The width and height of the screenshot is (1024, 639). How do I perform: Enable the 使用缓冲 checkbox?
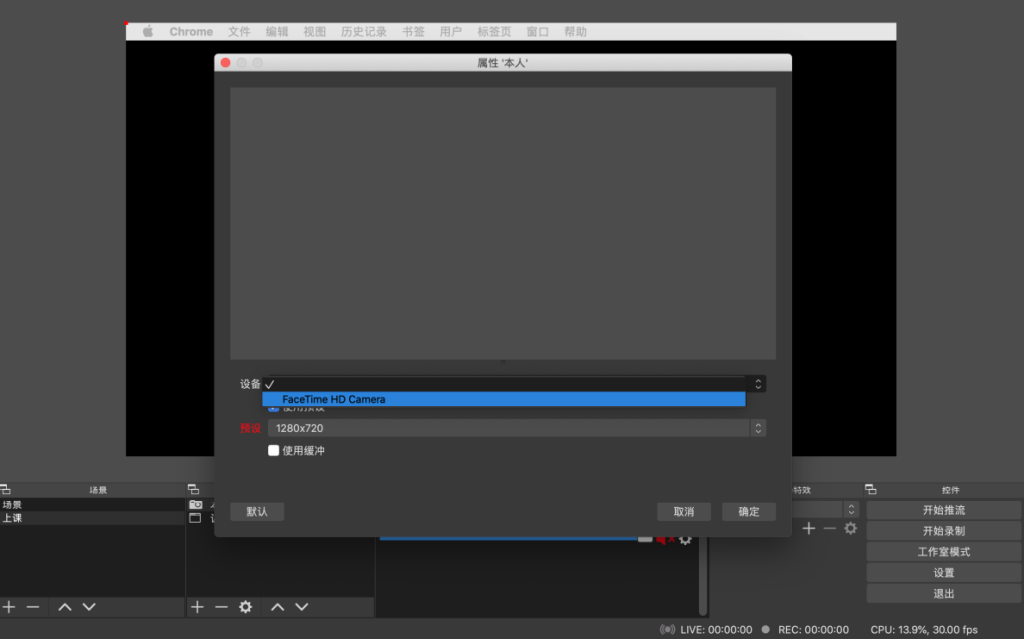pyautogui.click(x=274, y=451)
